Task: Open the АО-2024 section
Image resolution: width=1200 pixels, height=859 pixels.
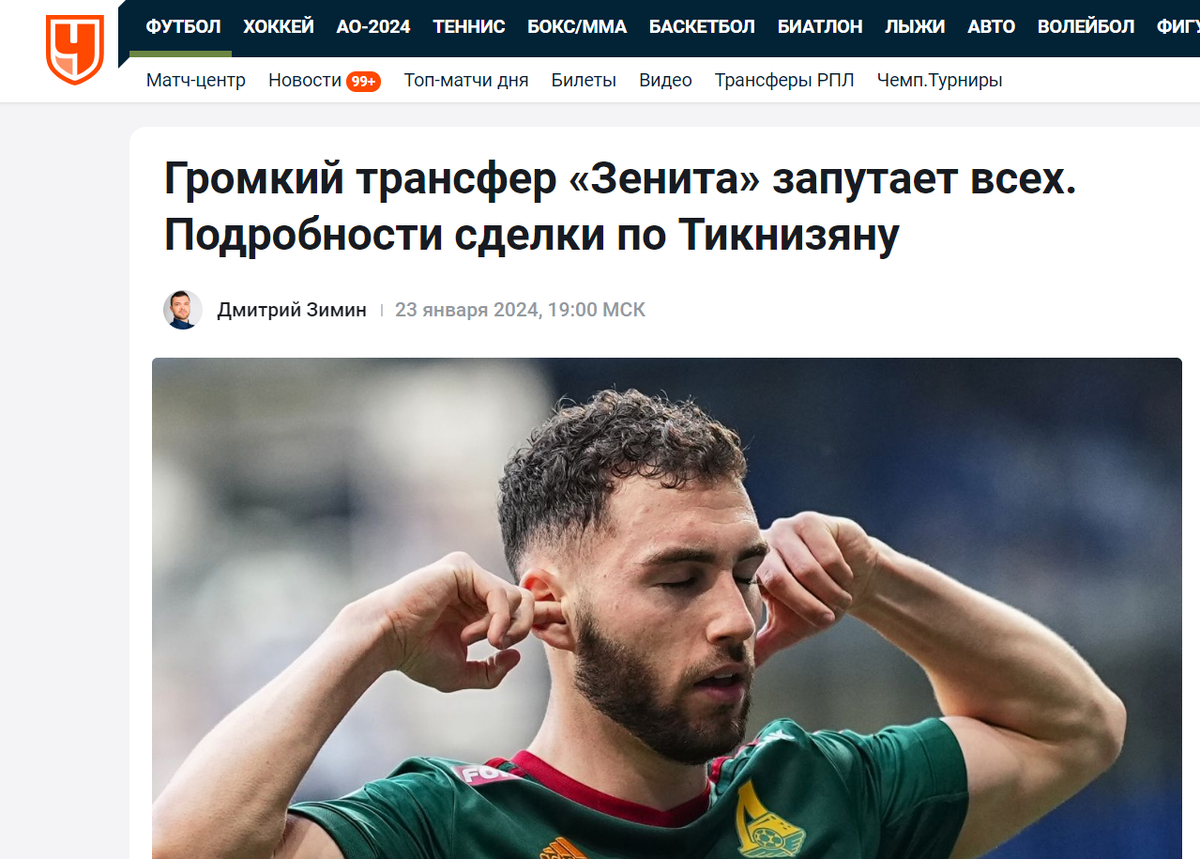Action: pos(373,27)
